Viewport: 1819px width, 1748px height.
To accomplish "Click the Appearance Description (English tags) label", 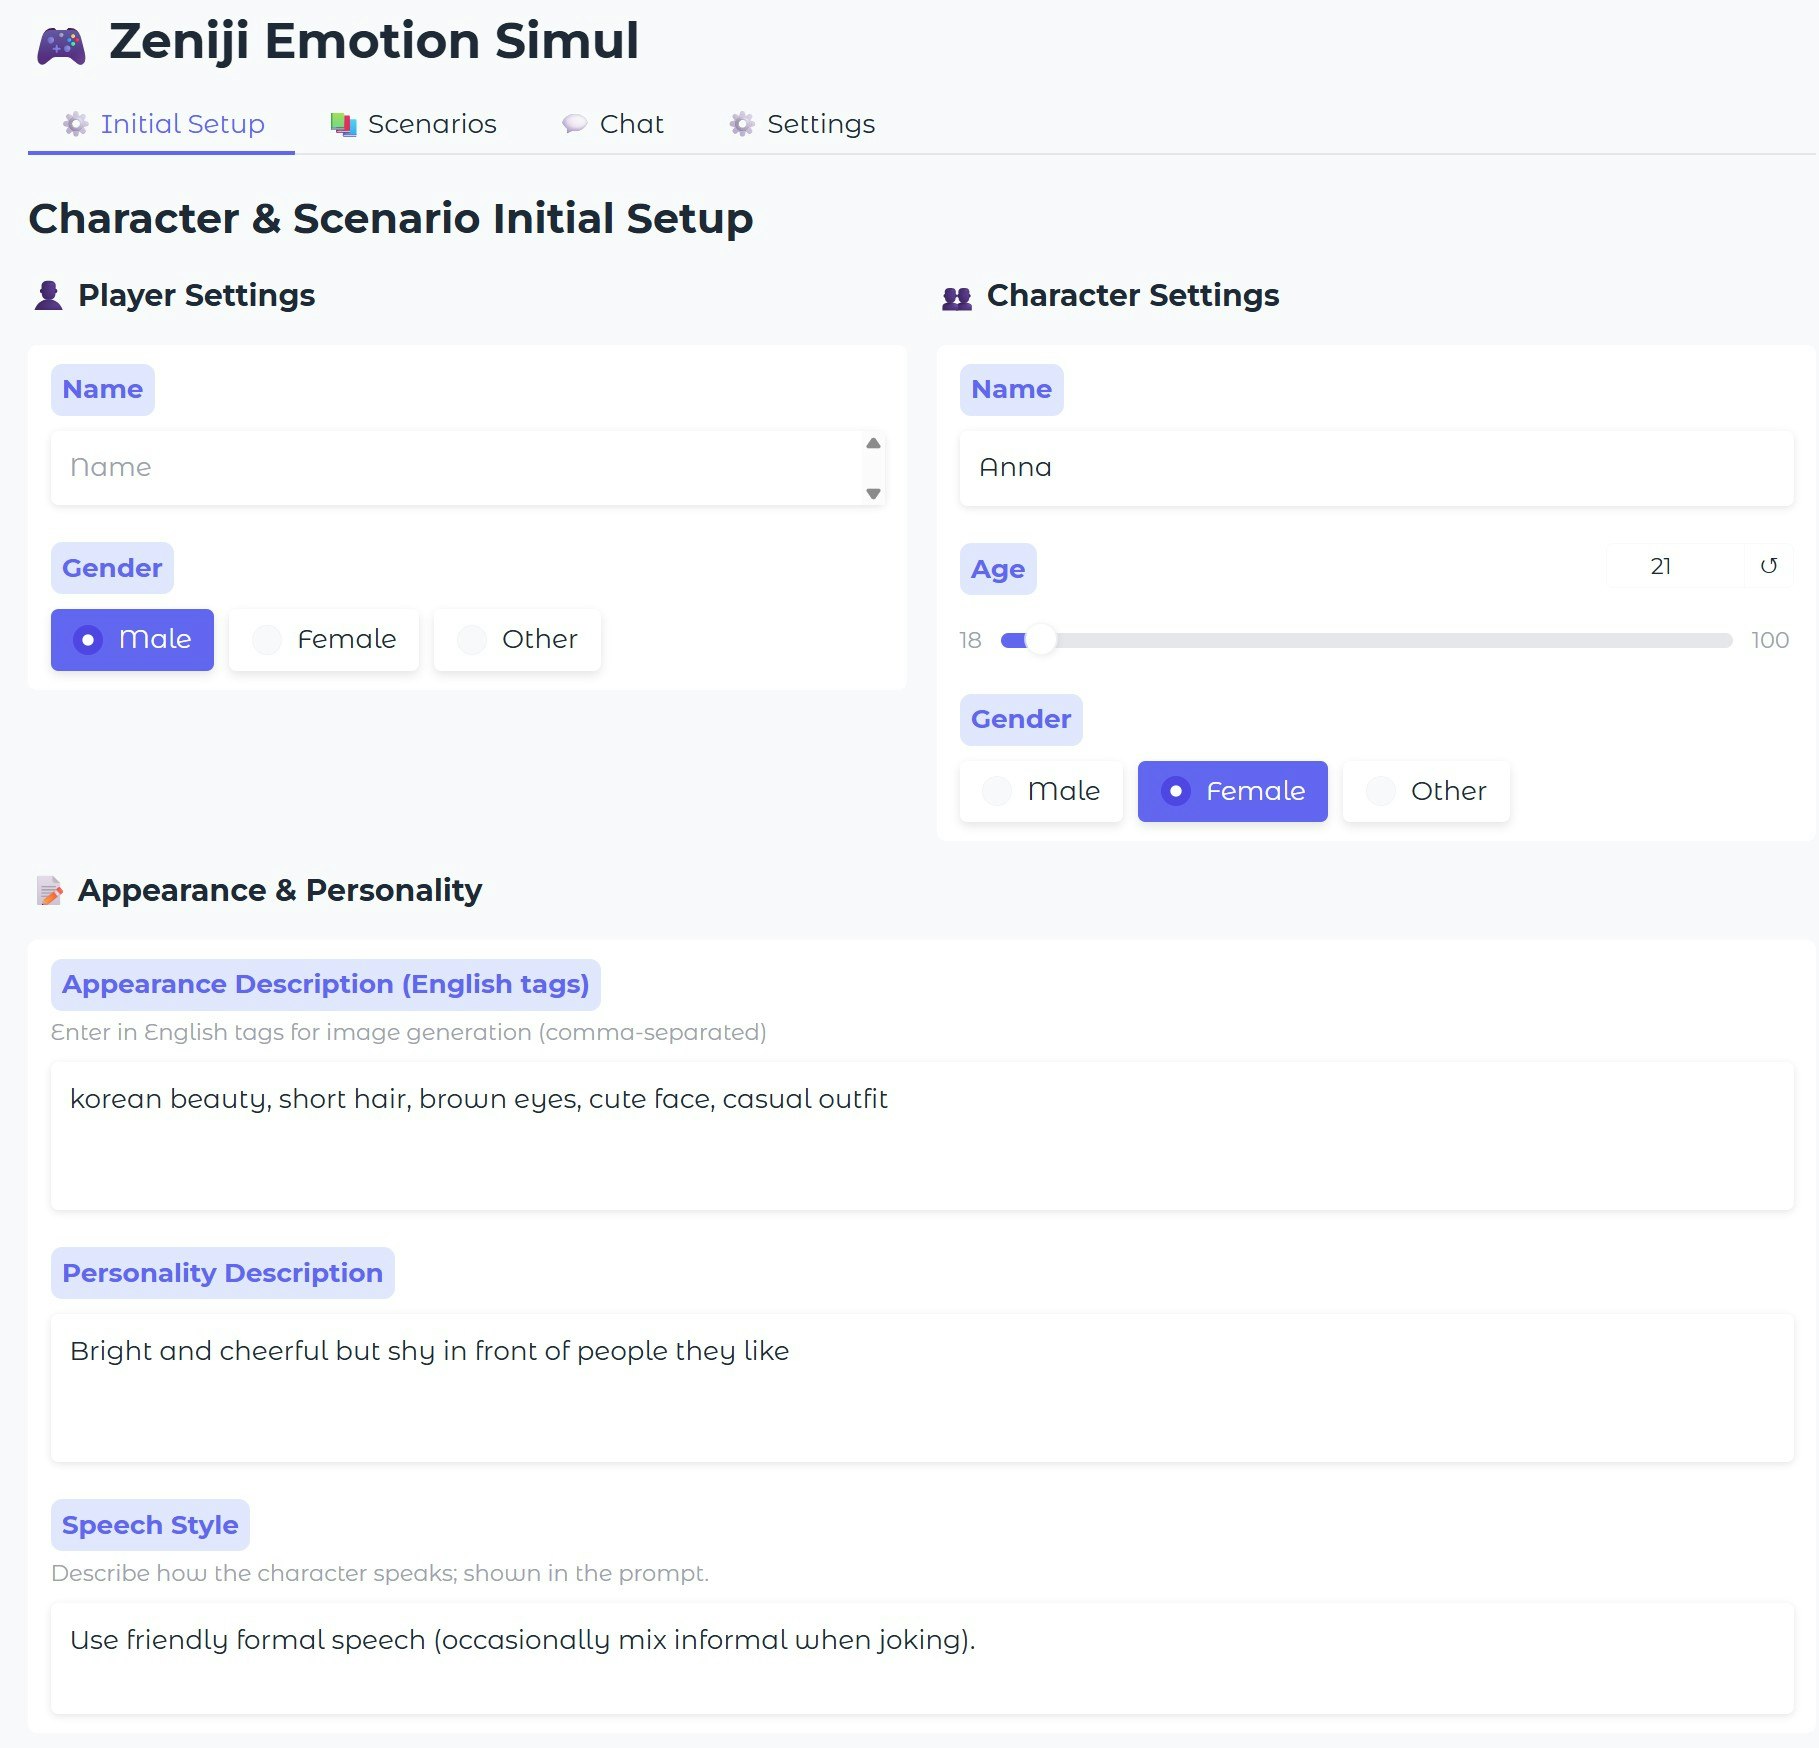I will click(x=325, y=984).
